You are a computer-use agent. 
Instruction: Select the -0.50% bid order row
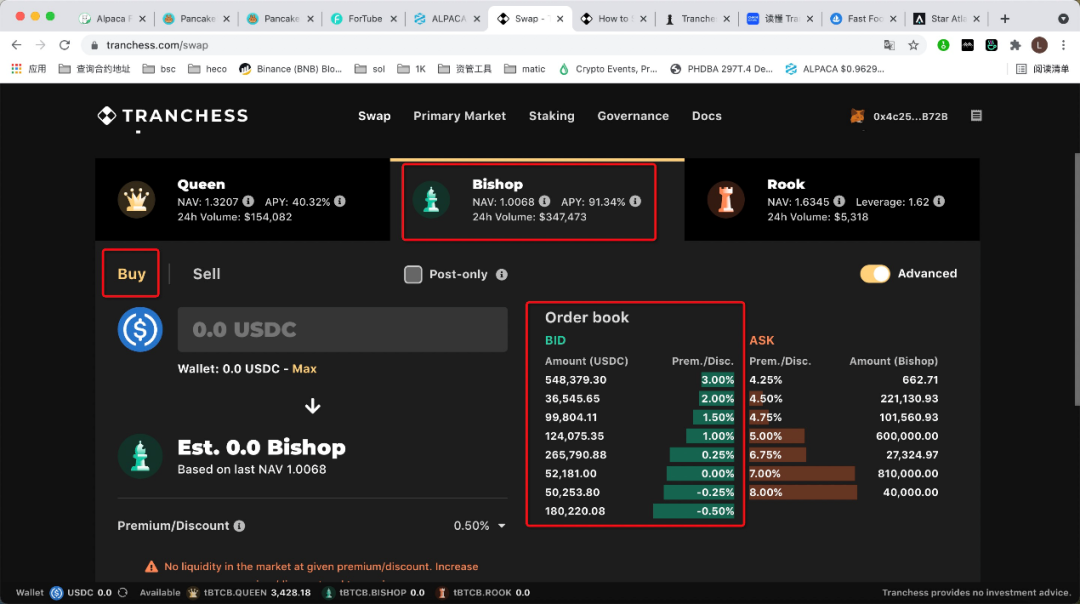(x=639, y=511)
